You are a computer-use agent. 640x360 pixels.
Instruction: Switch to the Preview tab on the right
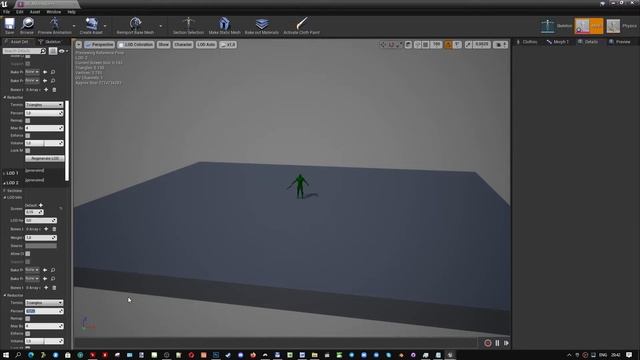tap(620, 42)
